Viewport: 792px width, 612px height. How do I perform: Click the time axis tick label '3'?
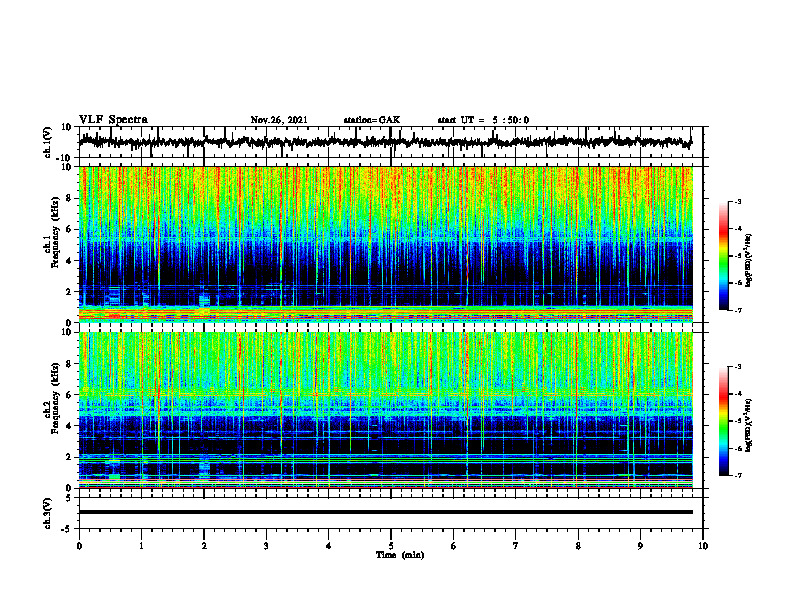pyautogui.click(x=266, y=546)
